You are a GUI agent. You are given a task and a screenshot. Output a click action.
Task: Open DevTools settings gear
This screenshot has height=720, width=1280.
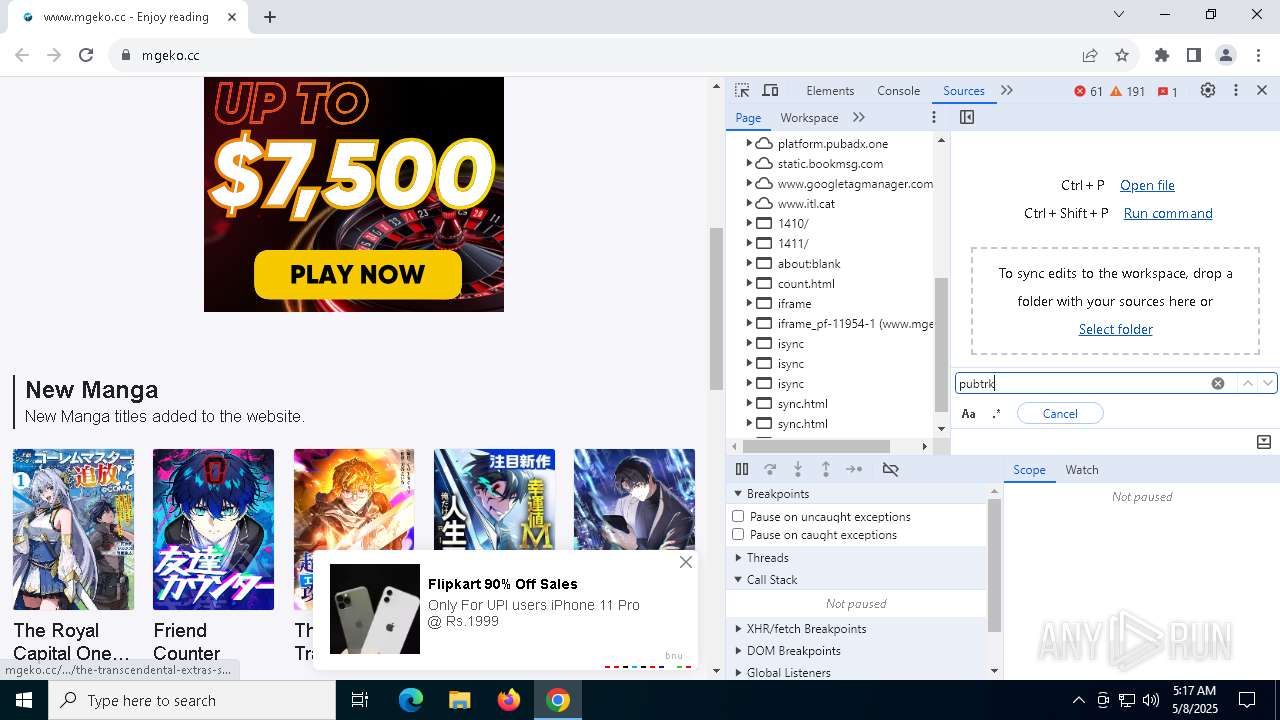tap(1208, 90)
